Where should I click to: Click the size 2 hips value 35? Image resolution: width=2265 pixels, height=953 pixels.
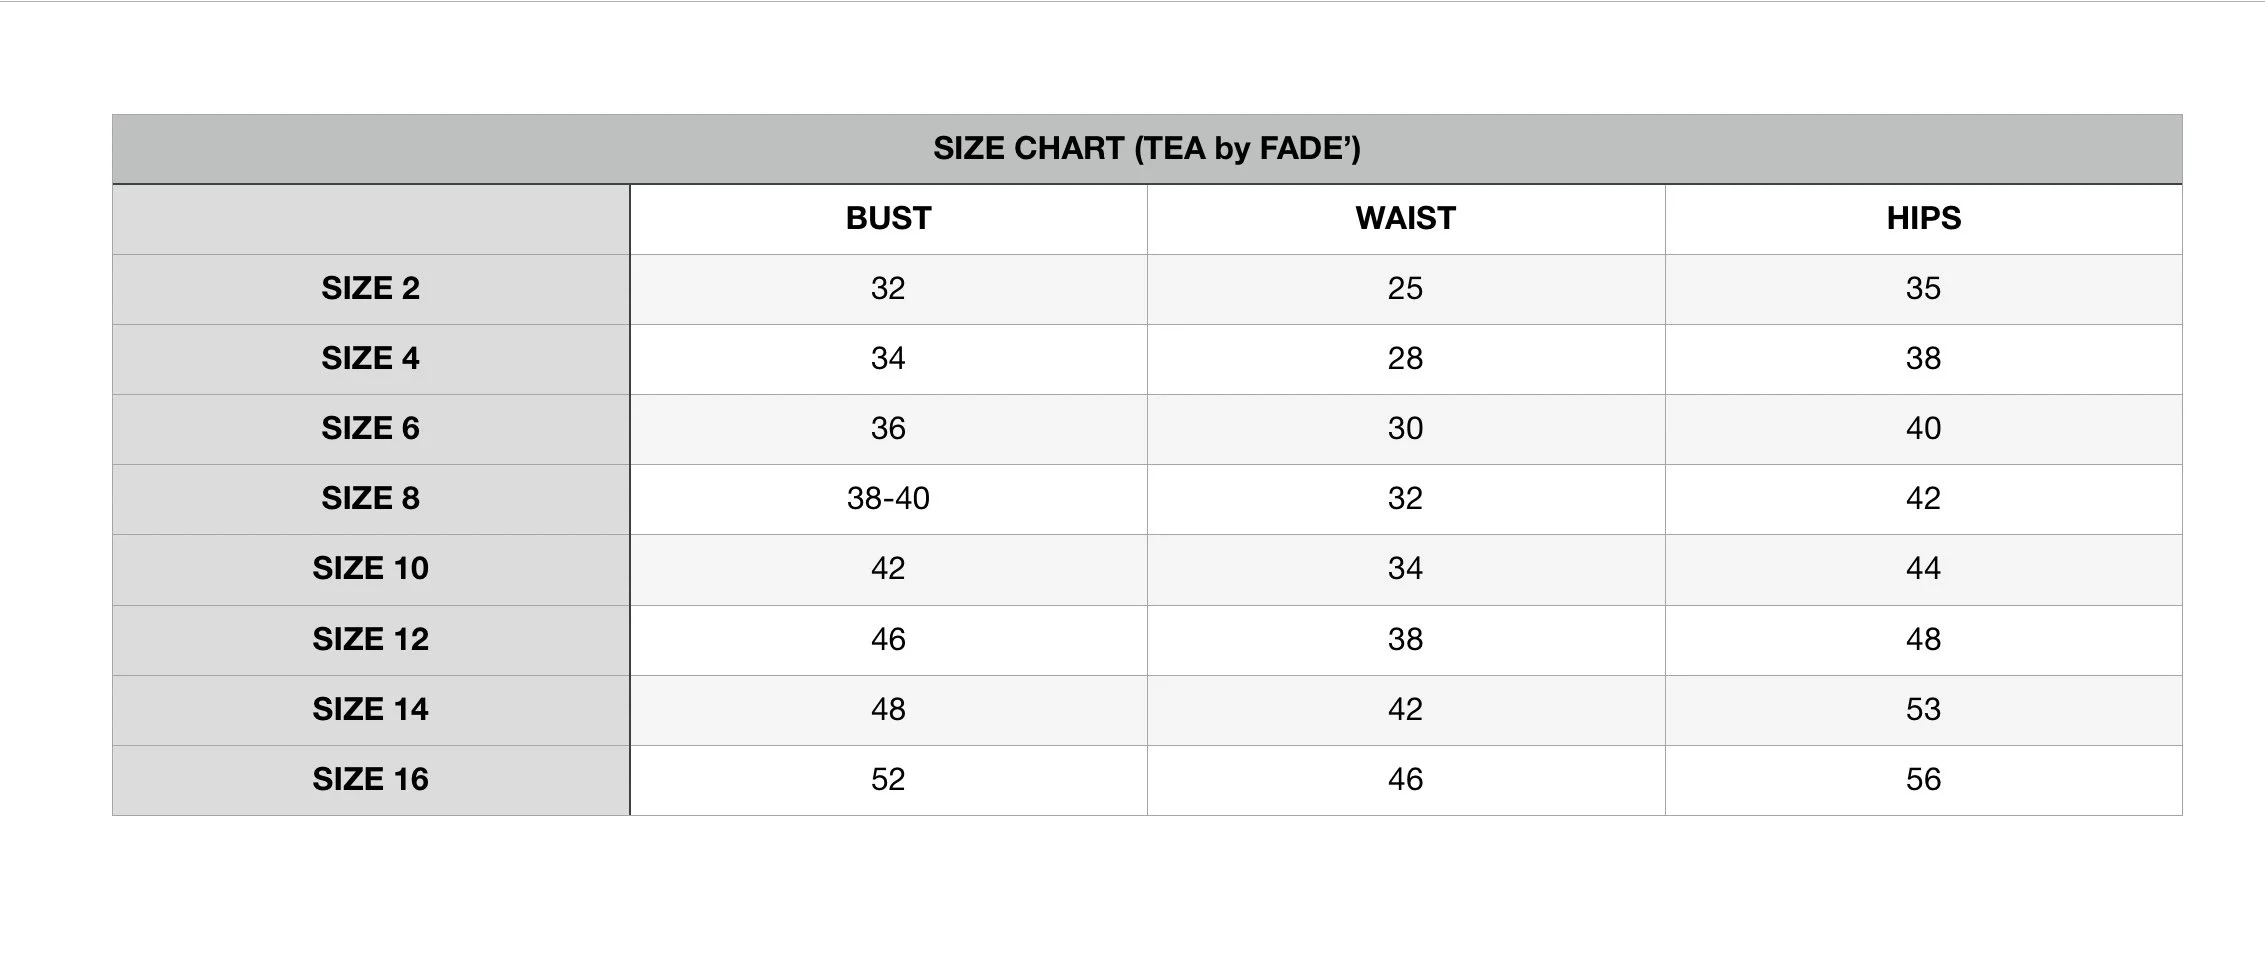[x=1923, y=289]
